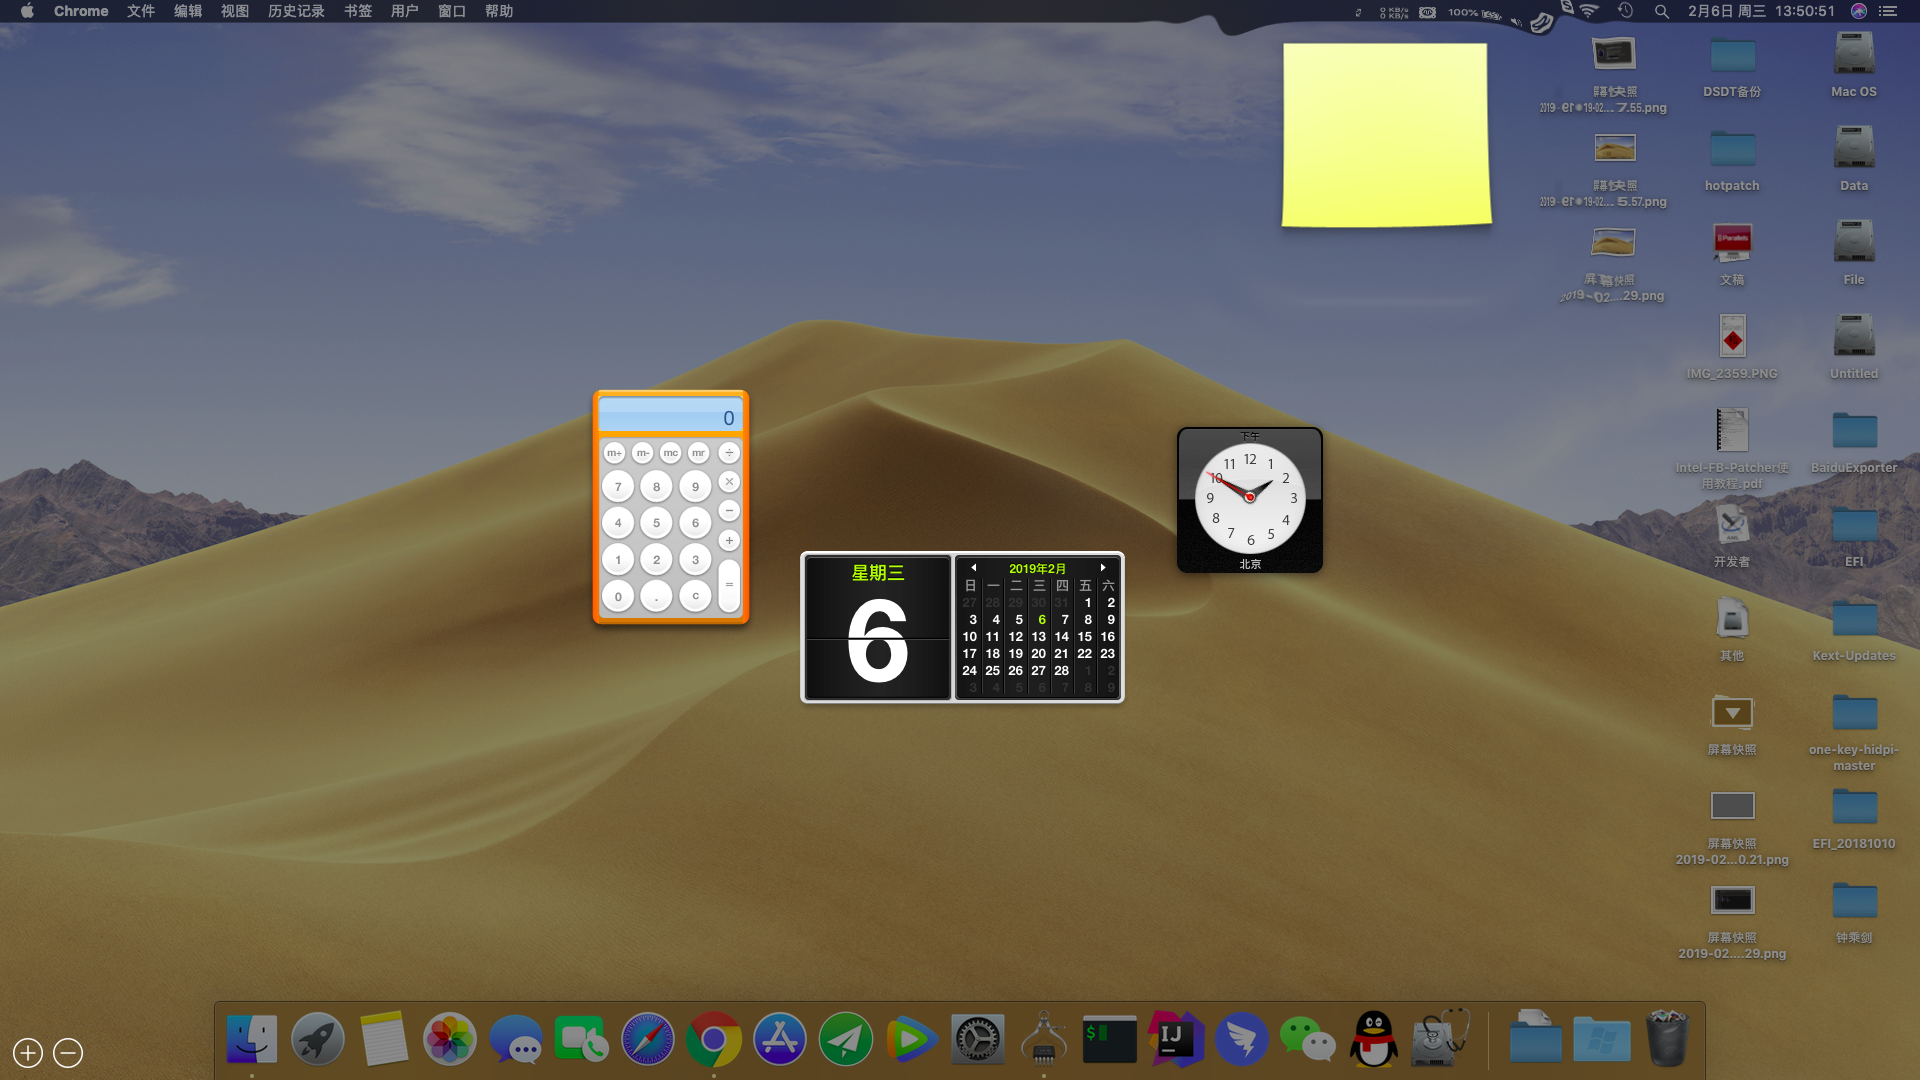Open the 书签 menu
Image resolution: width=1920 pixels, height=1080 pixels.
(x=358, y=11)
